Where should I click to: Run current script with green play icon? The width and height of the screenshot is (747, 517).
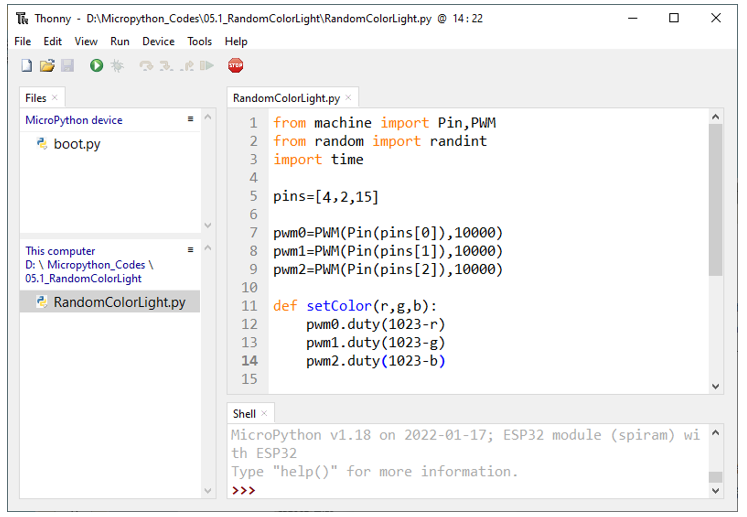point(97,65)
